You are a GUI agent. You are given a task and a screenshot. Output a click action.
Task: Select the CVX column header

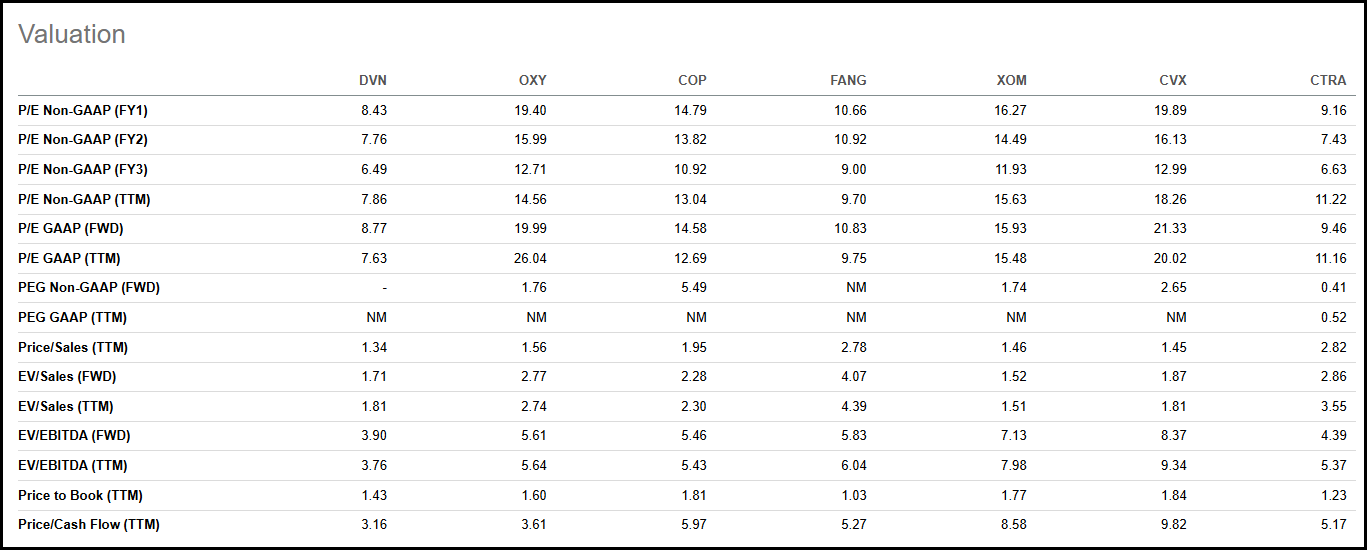tap(1171, 80)
